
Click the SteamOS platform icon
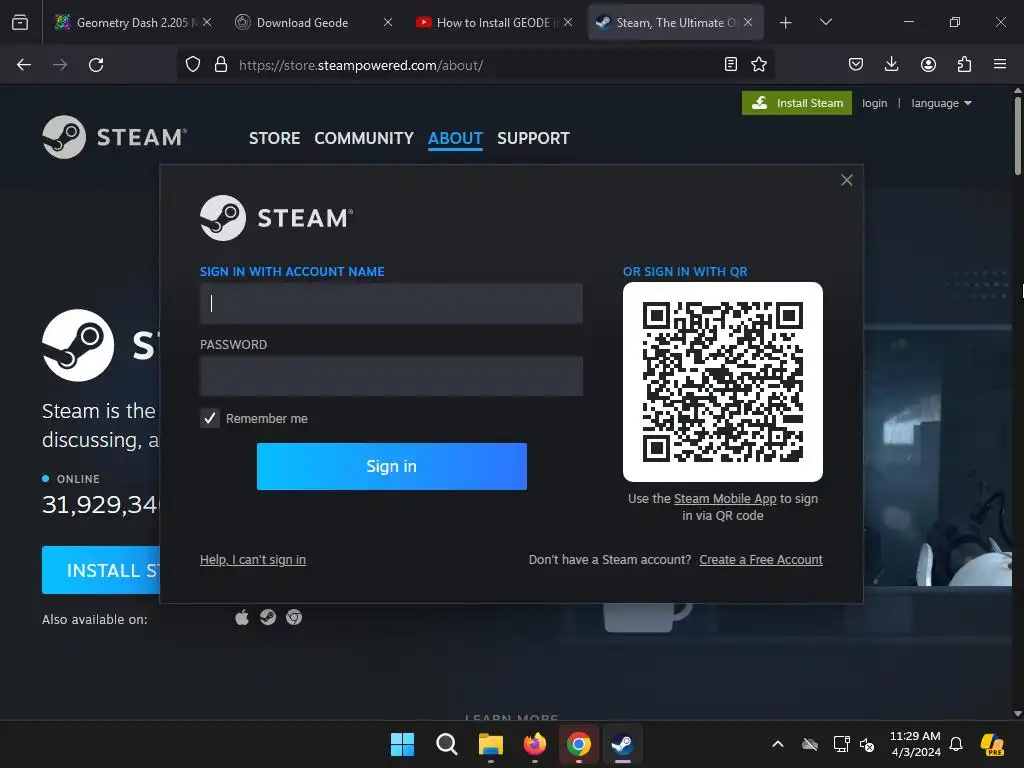(x=268, y=617)
